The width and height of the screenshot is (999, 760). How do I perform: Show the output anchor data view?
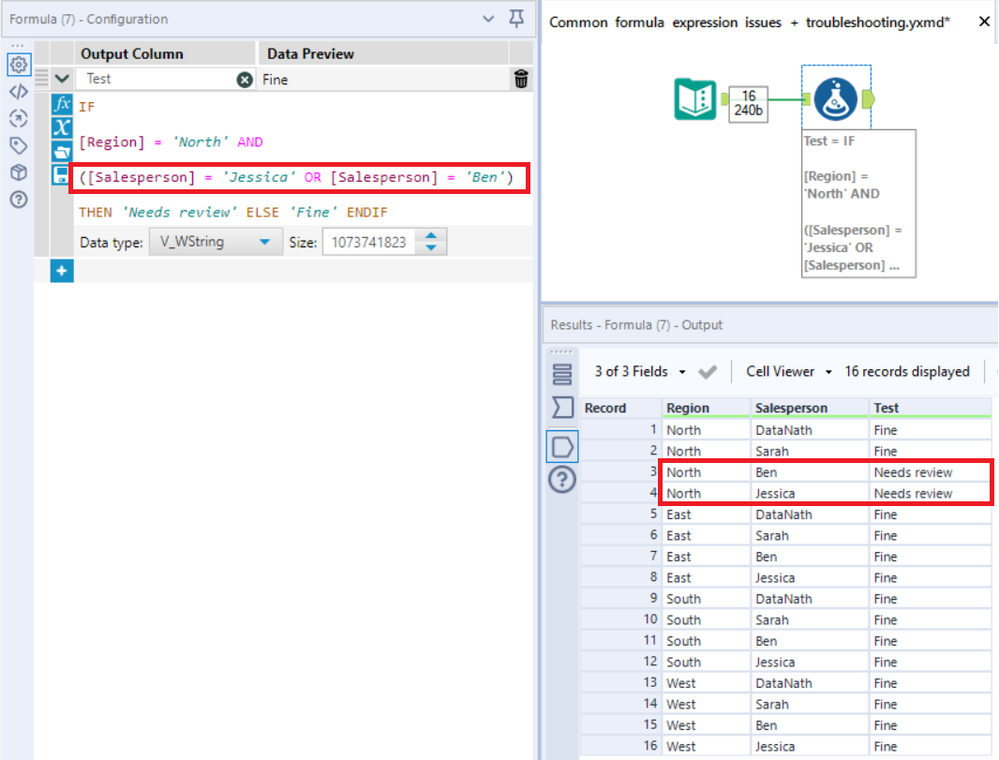tap(563, 447)
